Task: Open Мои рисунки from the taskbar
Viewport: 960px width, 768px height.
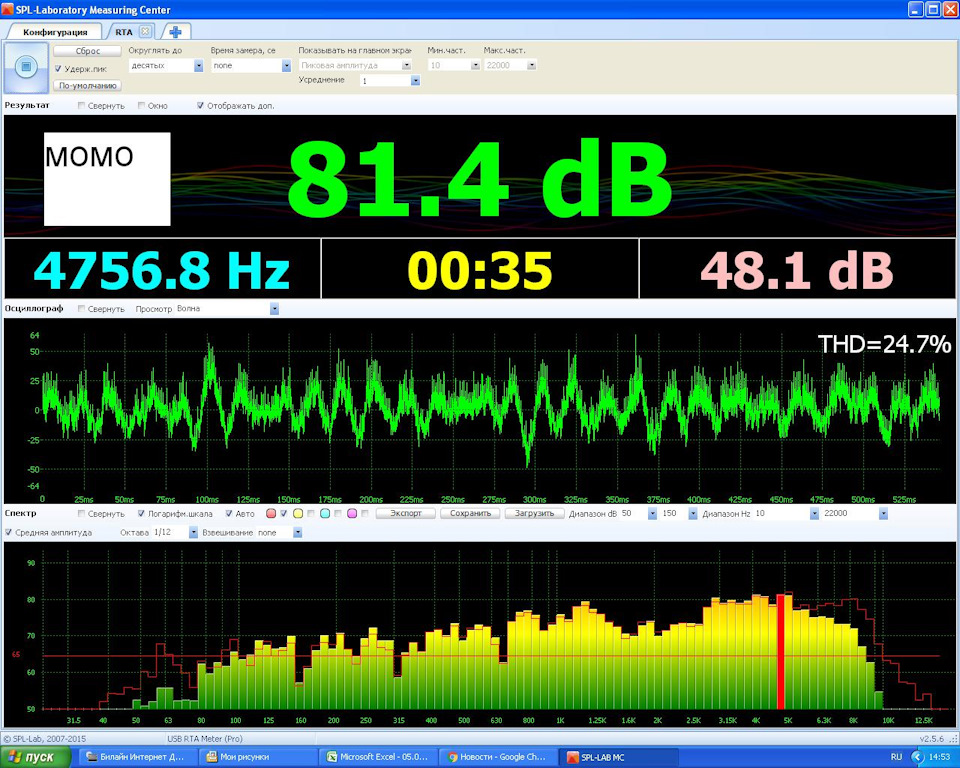Action: tap(260, 758)
